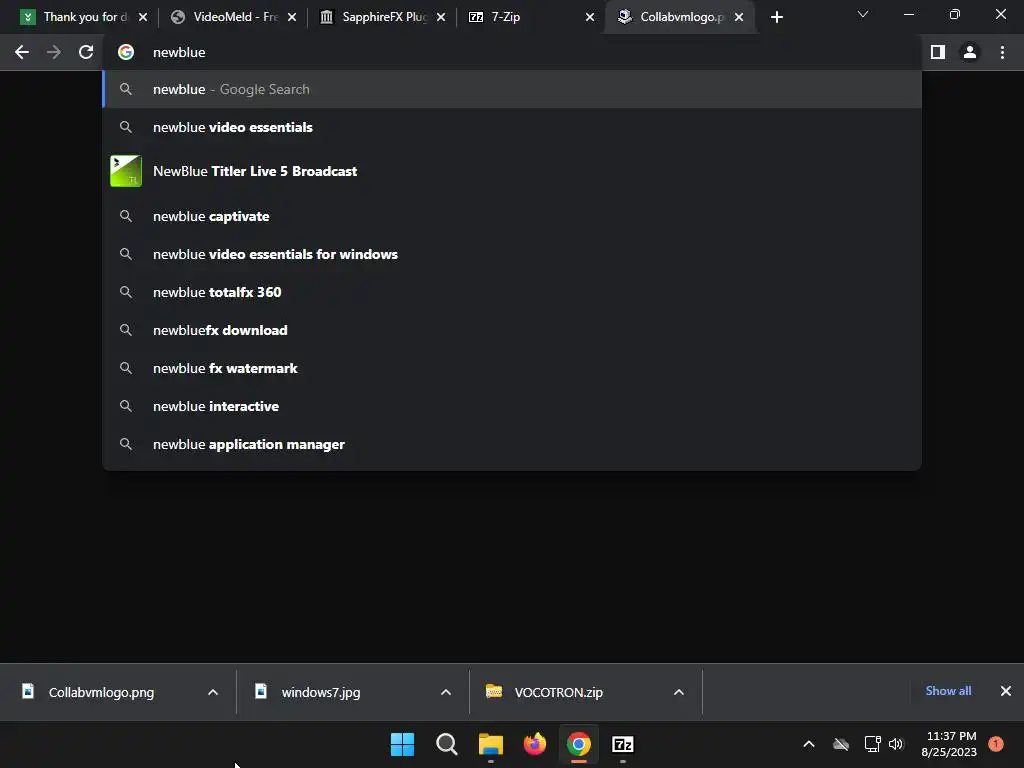Choose suggestion 'newblue video essentials'

coord(512,127)
